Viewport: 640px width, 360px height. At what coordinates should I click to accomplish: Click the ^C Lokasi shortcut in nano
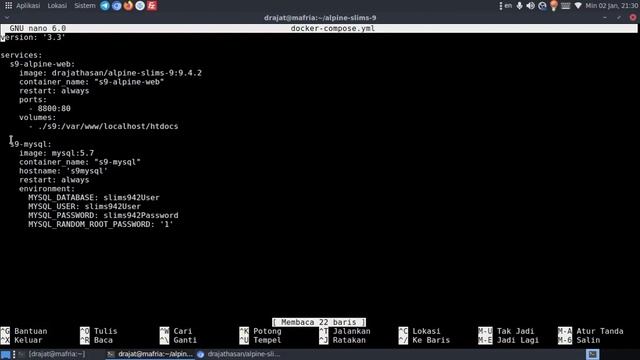click(420, 331)
